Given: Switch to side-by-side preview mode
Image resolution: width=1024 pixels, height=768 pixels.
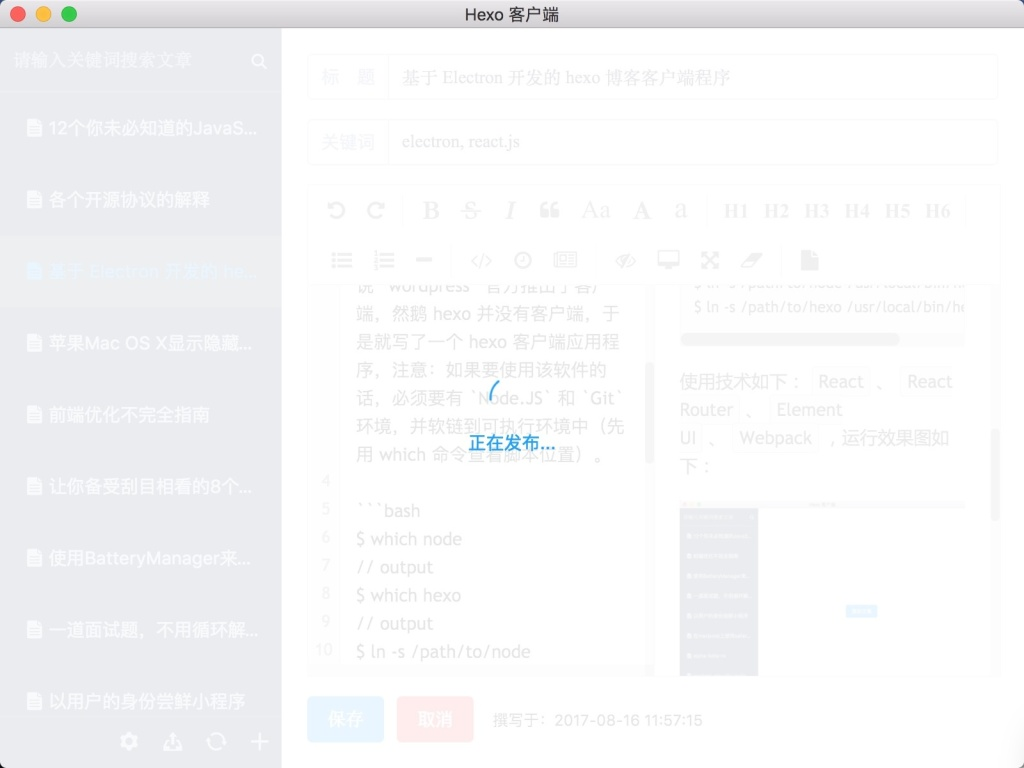Looking at the screenshot, I should [x=667, y=260].
